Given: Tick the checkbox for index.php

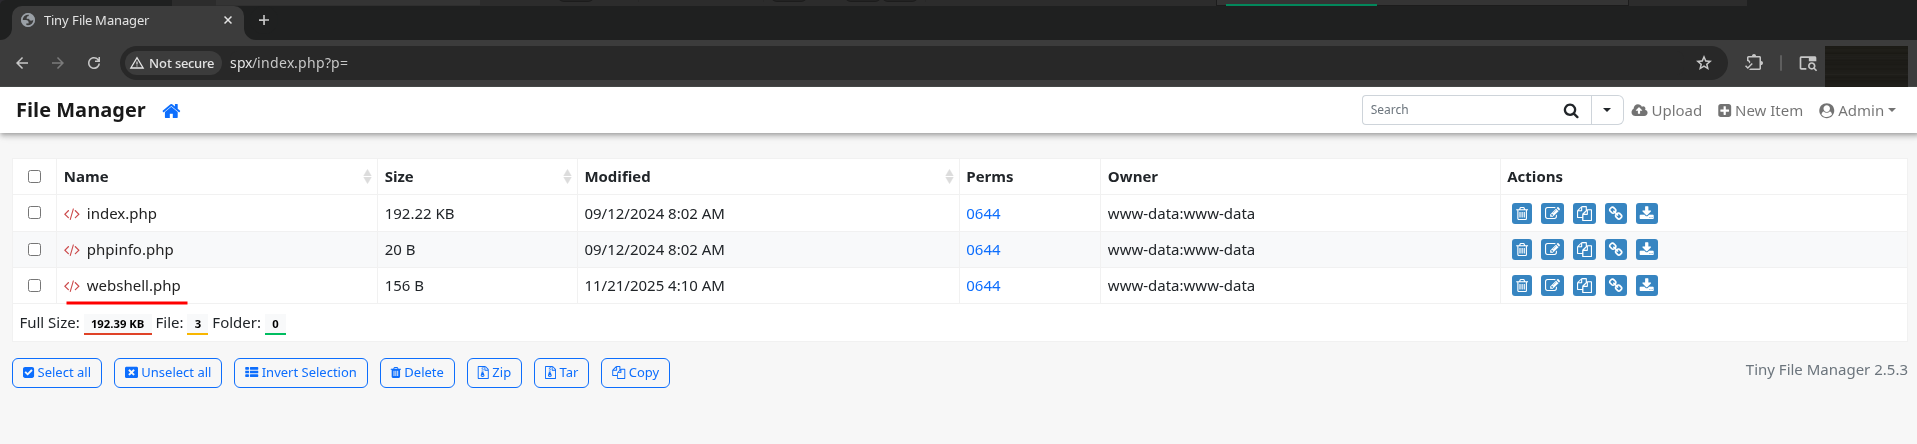Looking at the screenshot, I should (35, 213).
